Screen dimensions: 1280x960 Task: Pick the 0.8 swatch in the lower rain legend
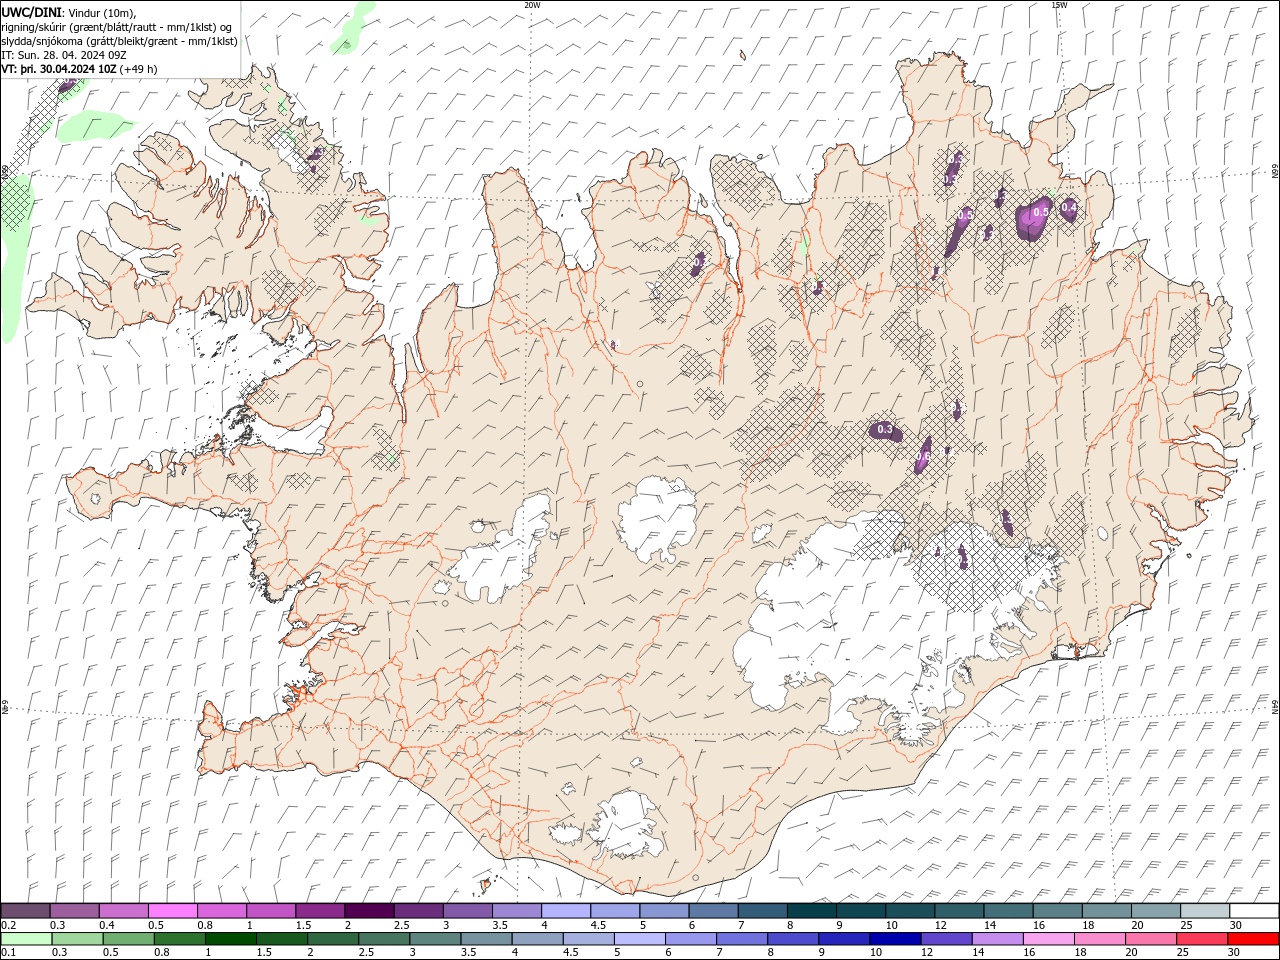tap(180, 938)
